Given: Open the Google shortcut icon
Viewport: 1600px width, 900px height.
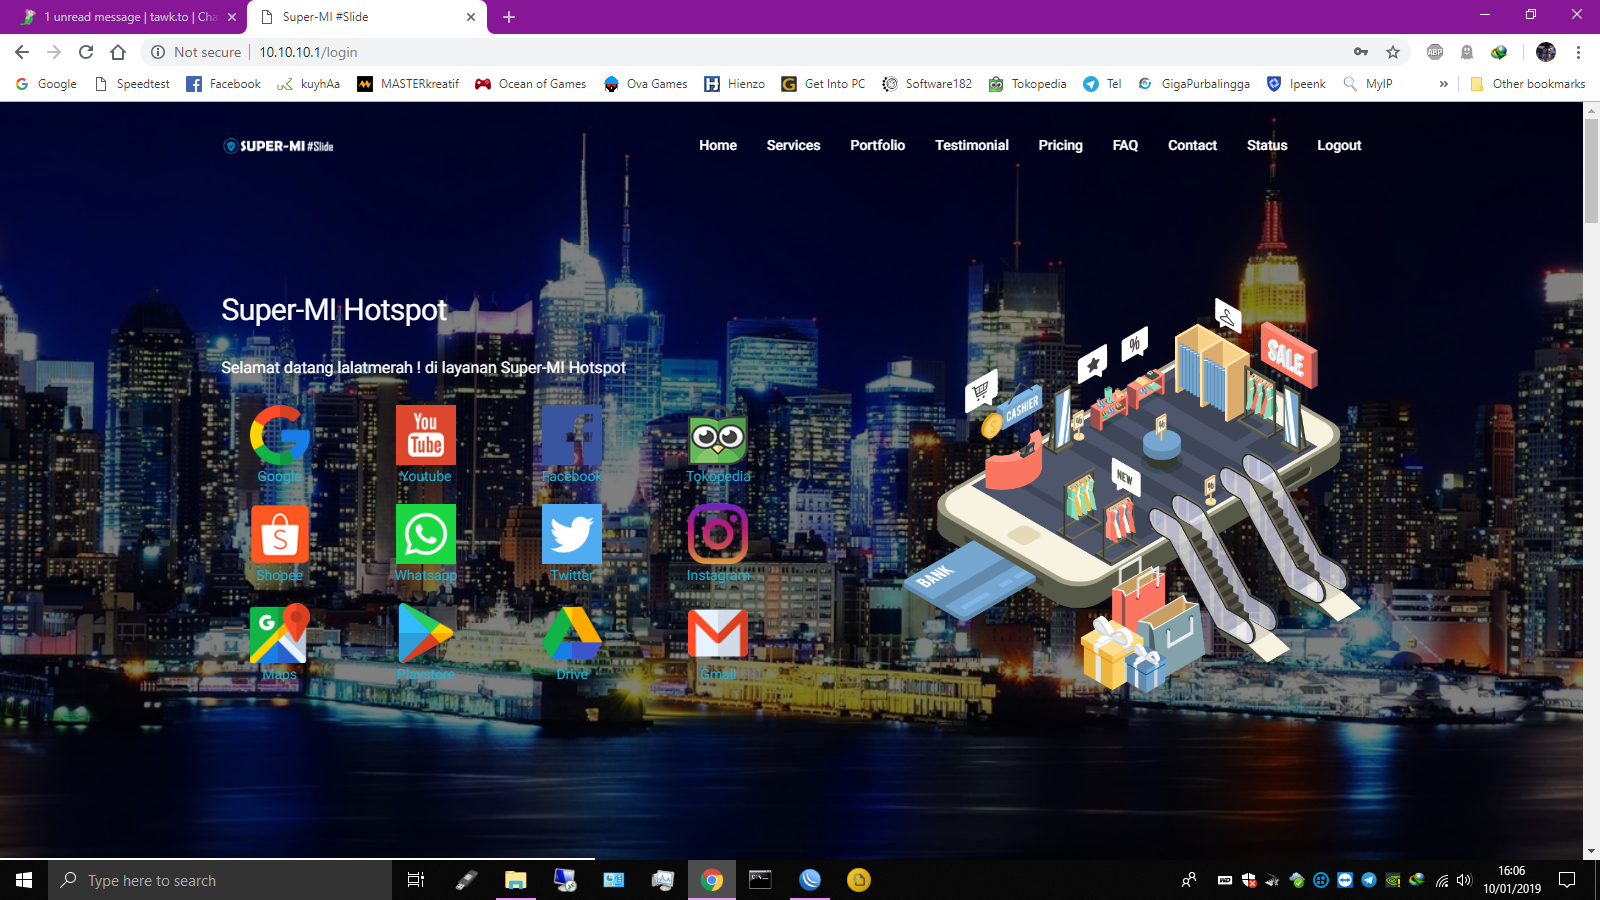Looking at the screenshot, I should (280, 435).
